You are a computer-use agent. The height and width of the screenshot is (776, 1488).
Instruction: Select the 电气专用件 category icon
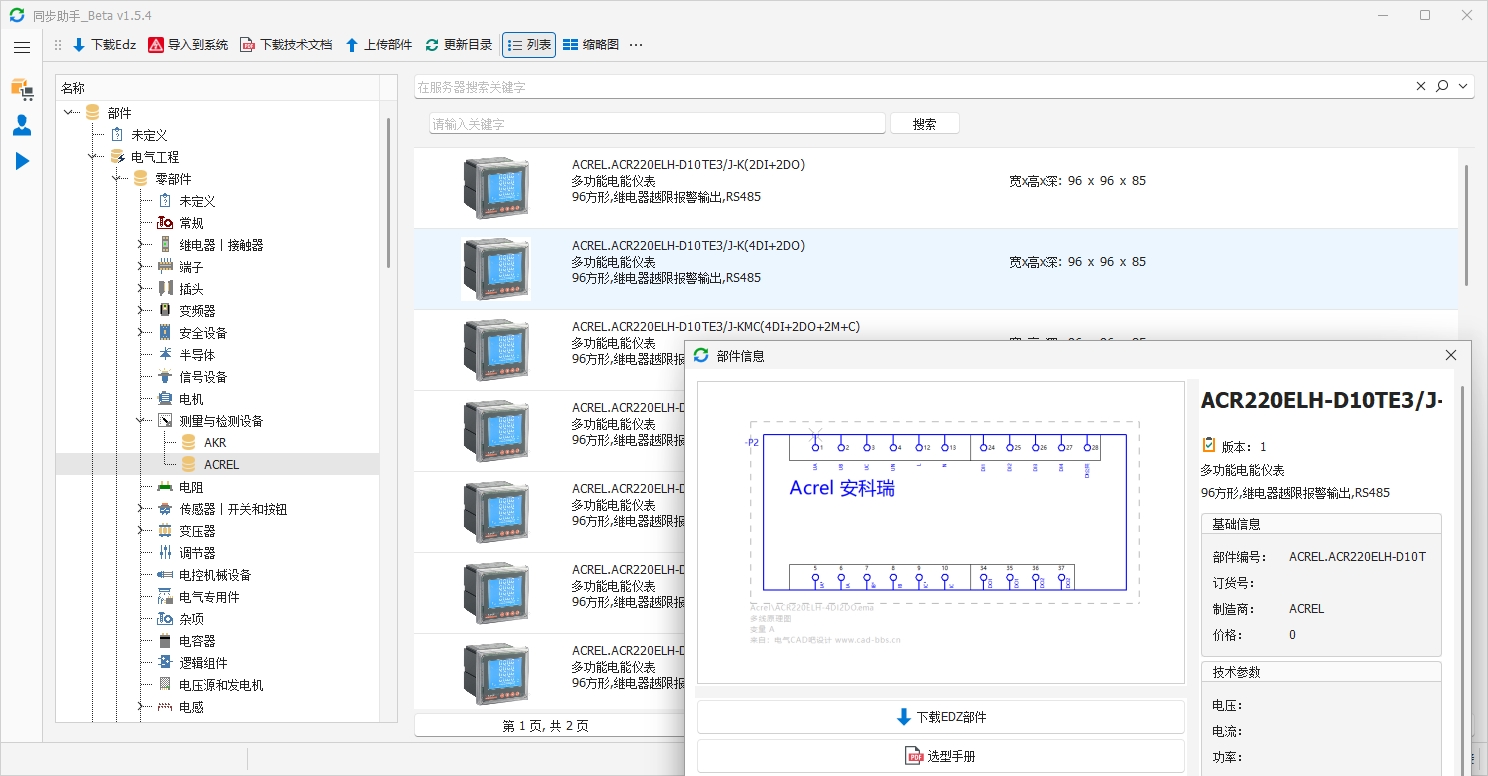[165, 597]
